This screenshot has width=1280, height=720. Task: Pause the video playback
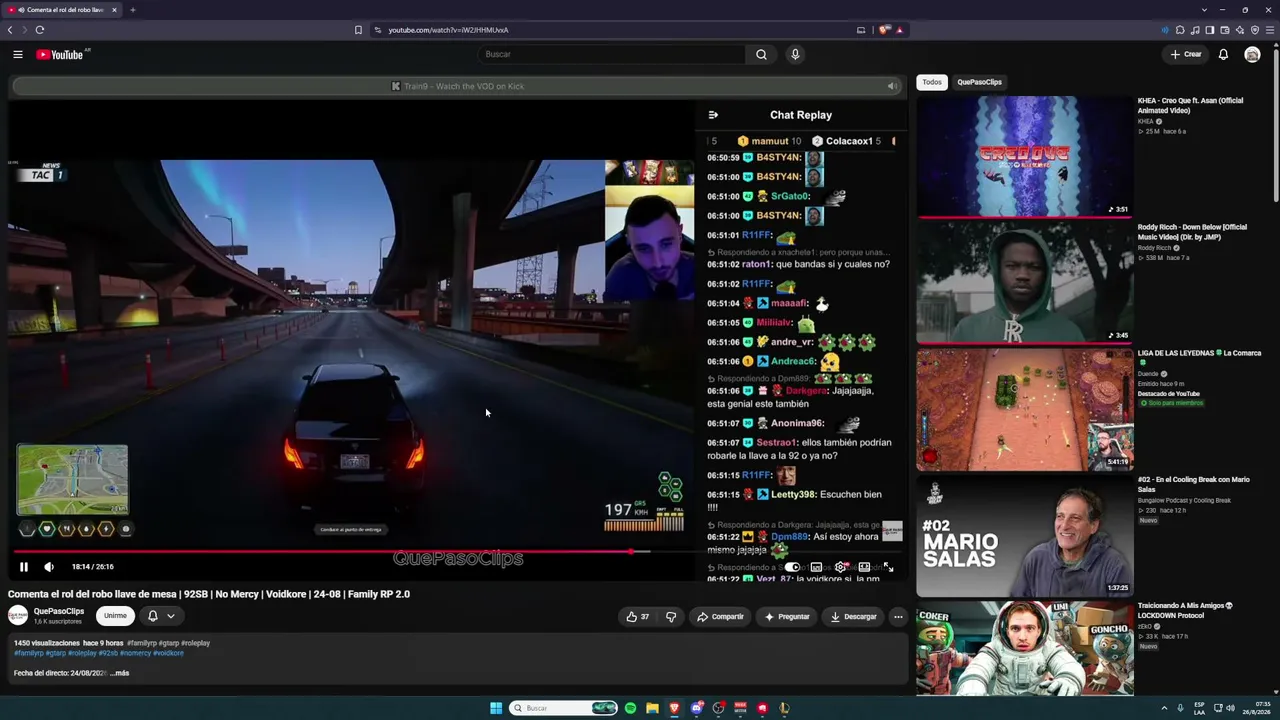(x=24, y=567)
